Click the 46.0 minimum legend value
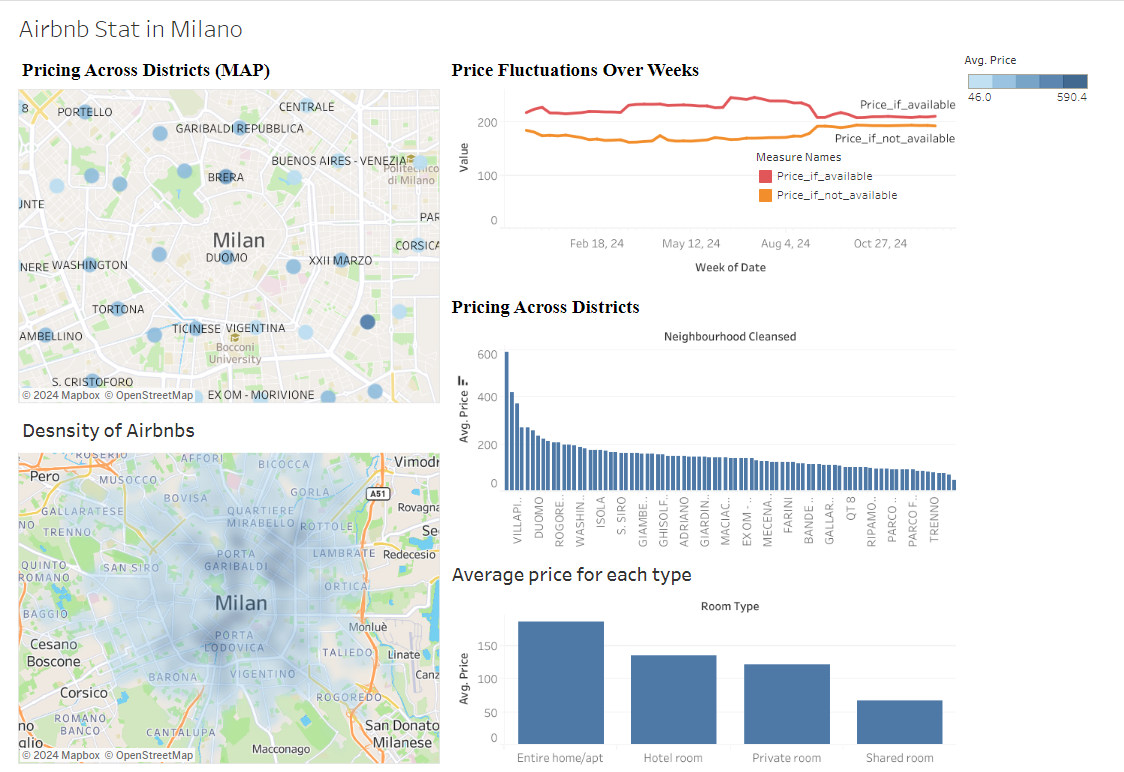 click(x=980, y=97)
